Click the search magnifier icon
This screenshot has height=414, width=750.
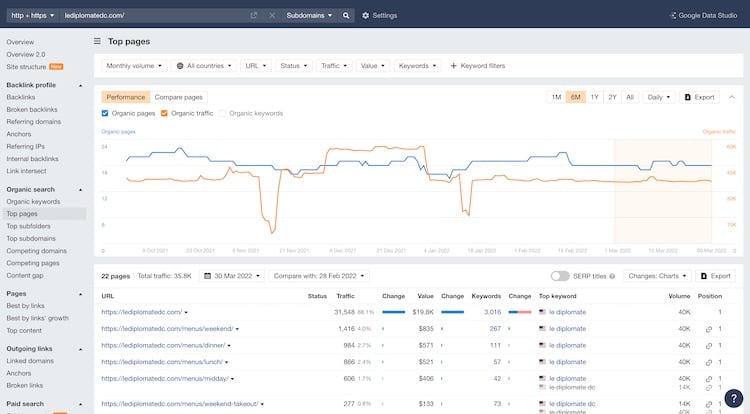point(346,15)
